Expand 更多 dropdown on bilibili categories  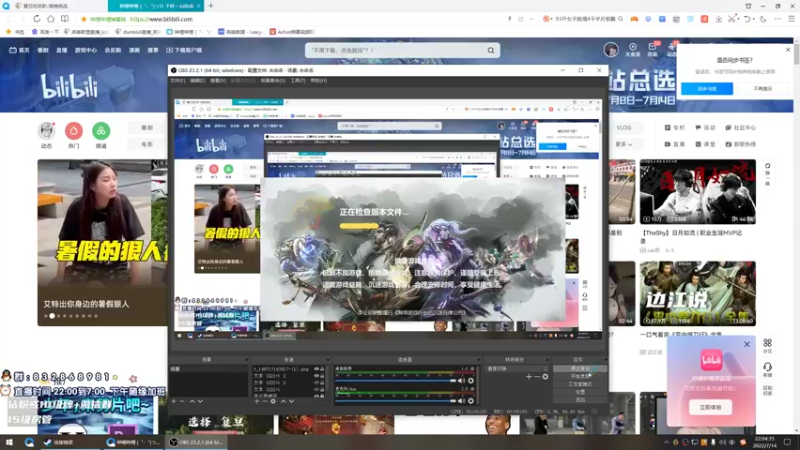623,144
